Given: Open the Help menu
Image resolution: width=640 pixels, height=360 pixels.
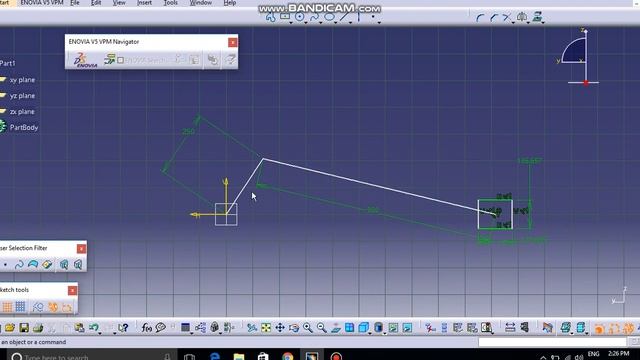Looking at the screenshot, I should tap(229, 3).
